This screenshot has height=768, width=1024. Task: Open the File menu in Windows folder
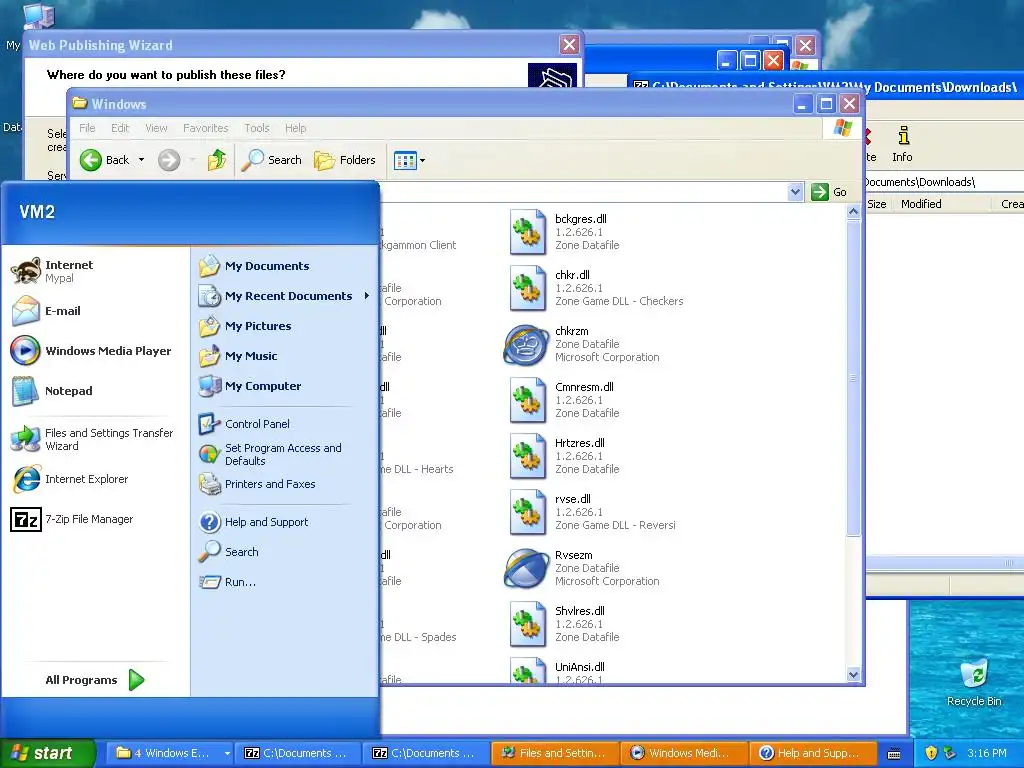pos(87,128)
